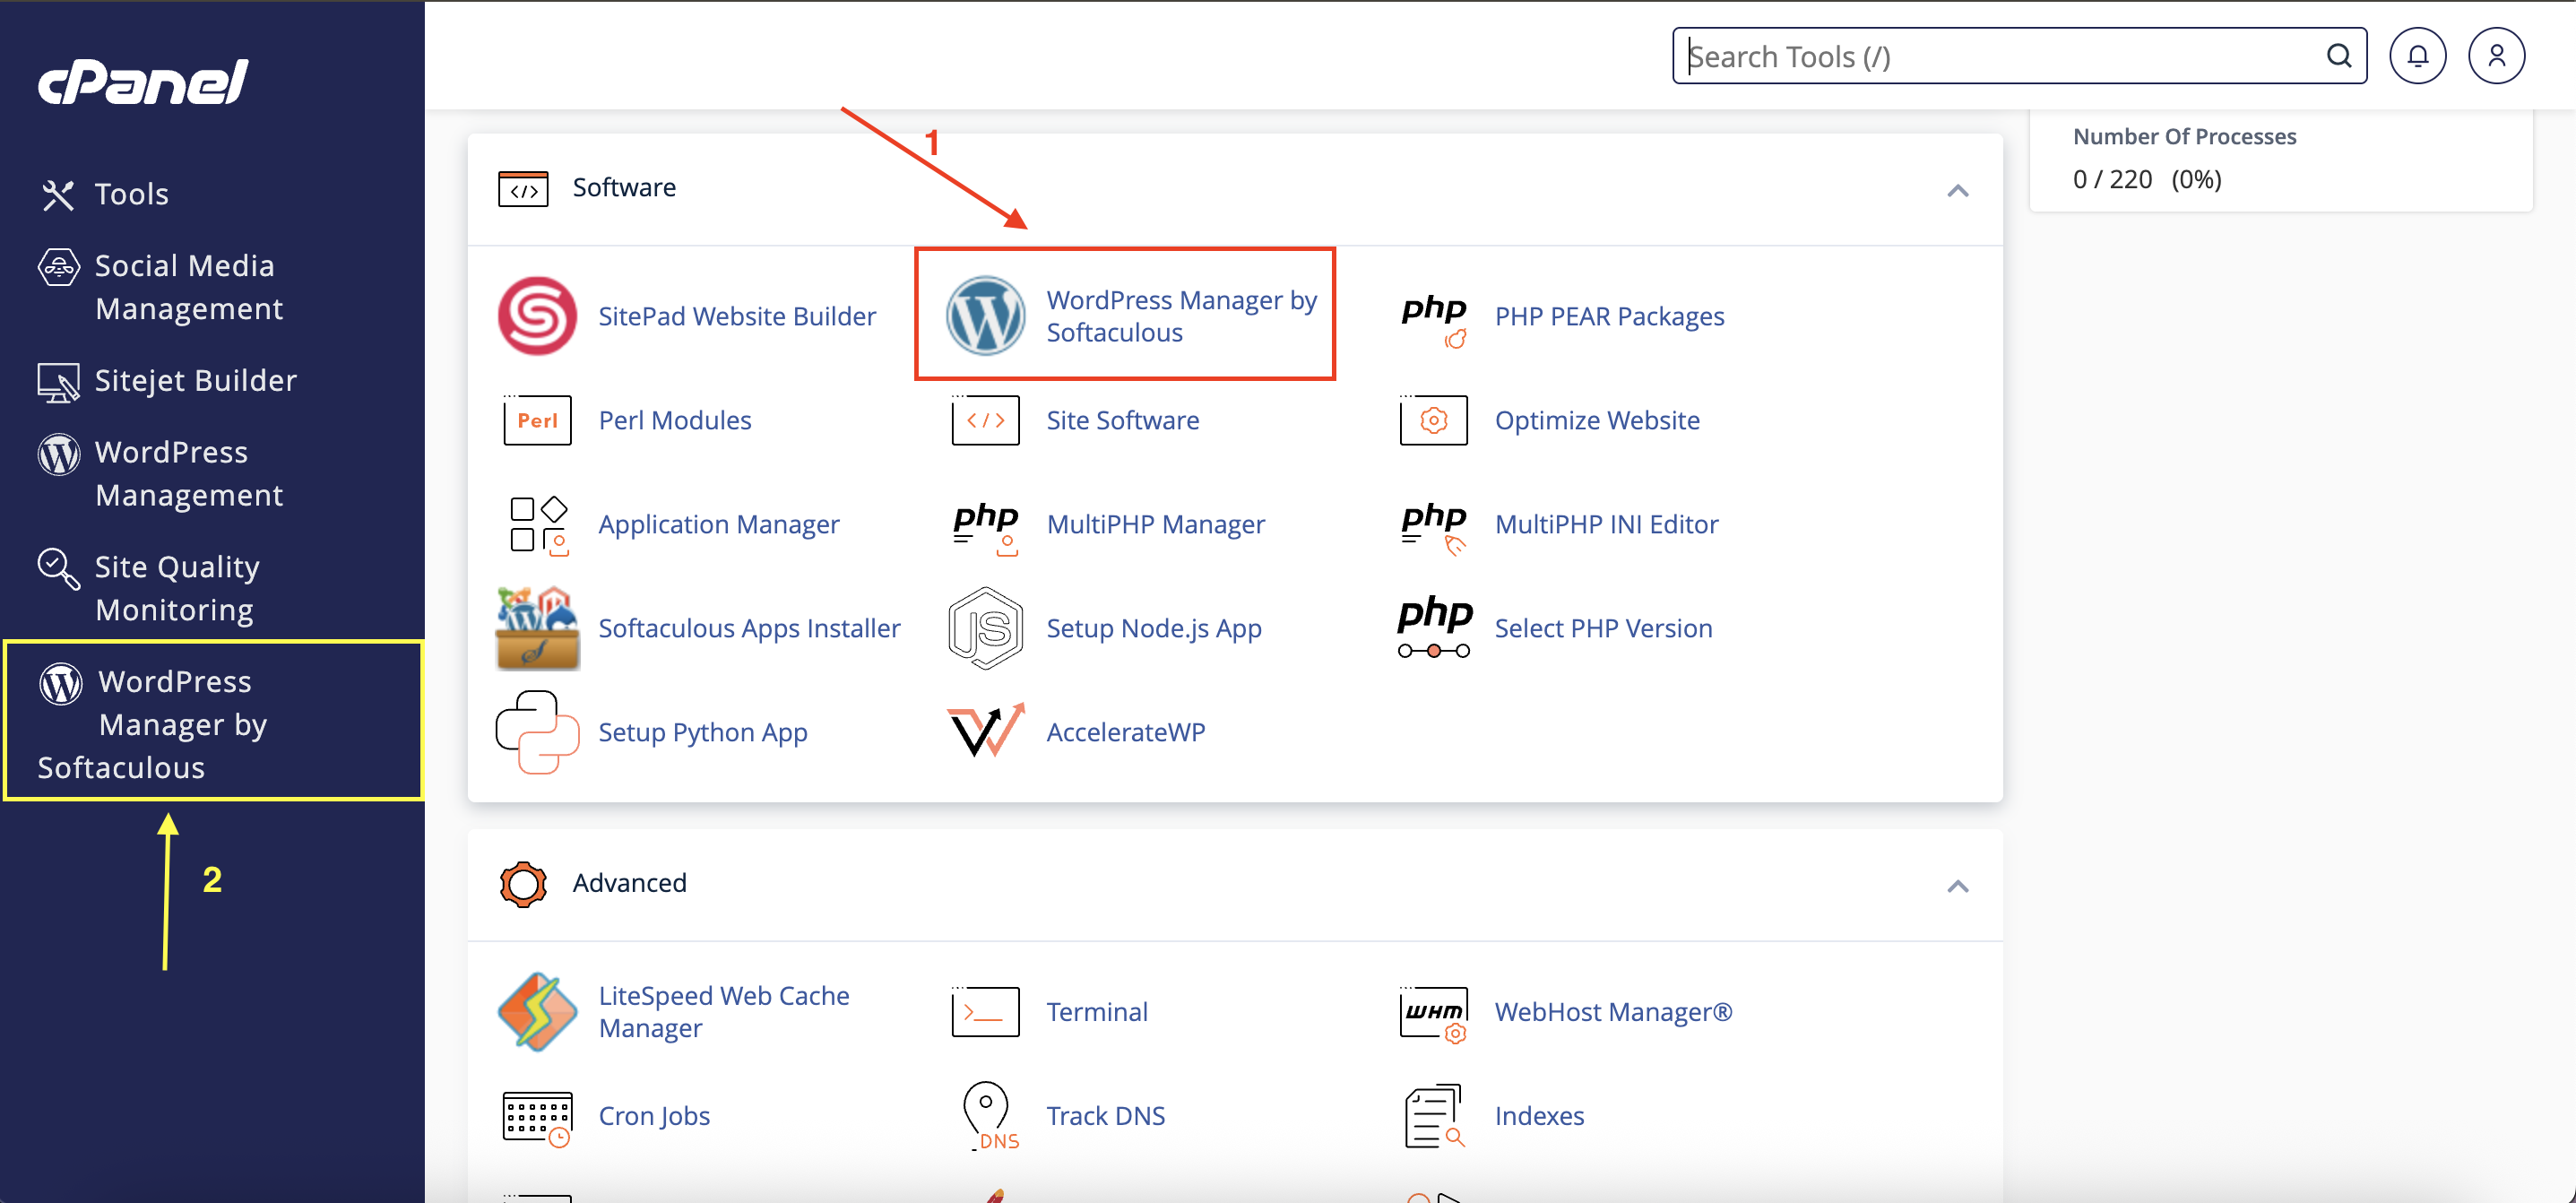Open the Terminal icon
2576x1203 pixels.
coord(985,1012)
